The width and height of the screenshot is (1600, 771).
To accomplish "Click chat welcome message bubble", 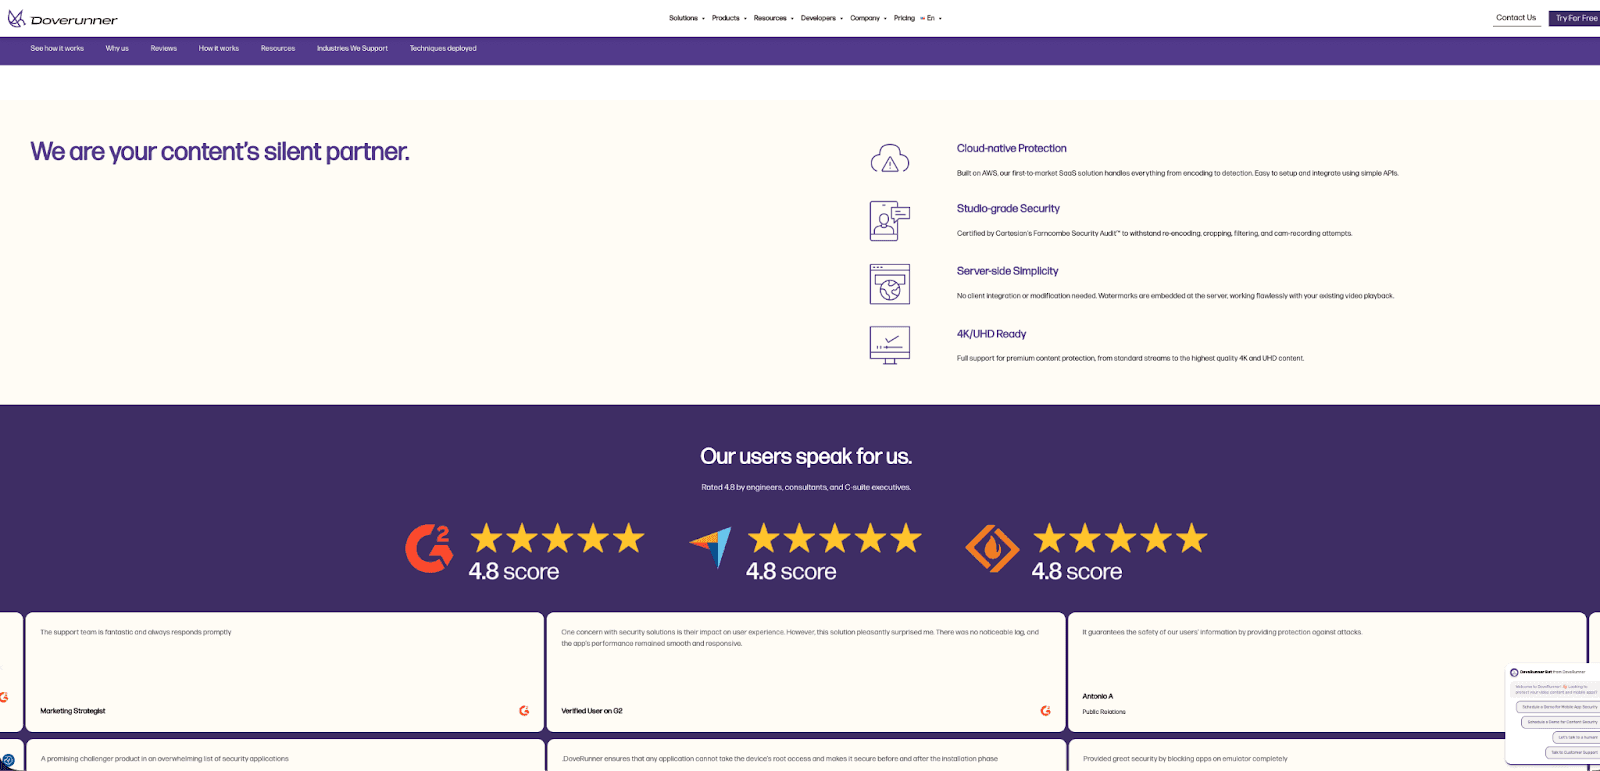I will point(1556,689).
